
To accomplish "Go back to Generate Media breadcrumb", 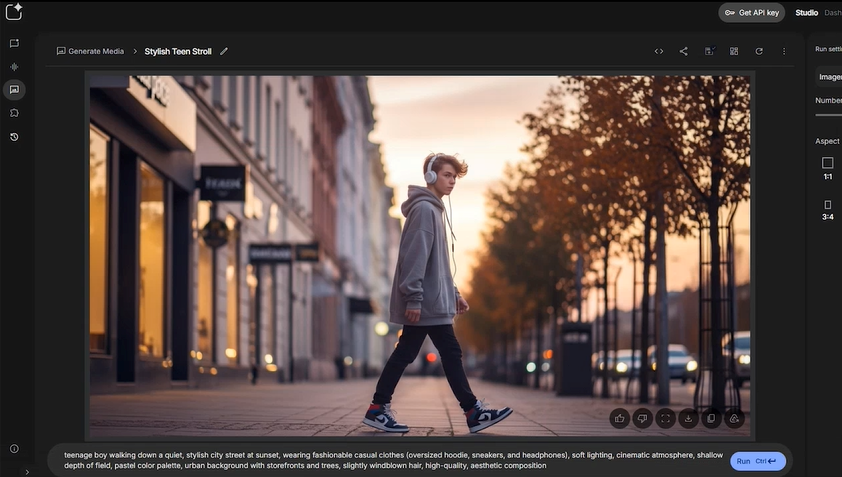I will [x=90, y=52].
